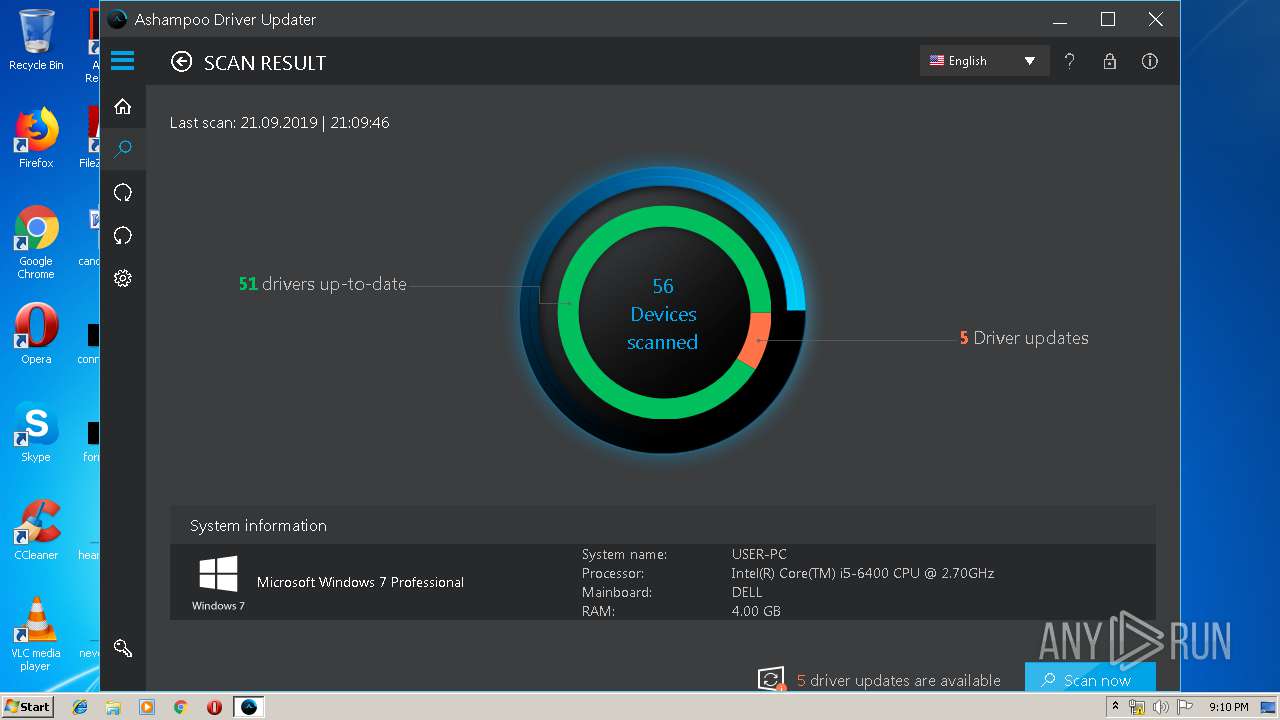
Task: Click the system name value USER-PC
Action: (759, 554)
